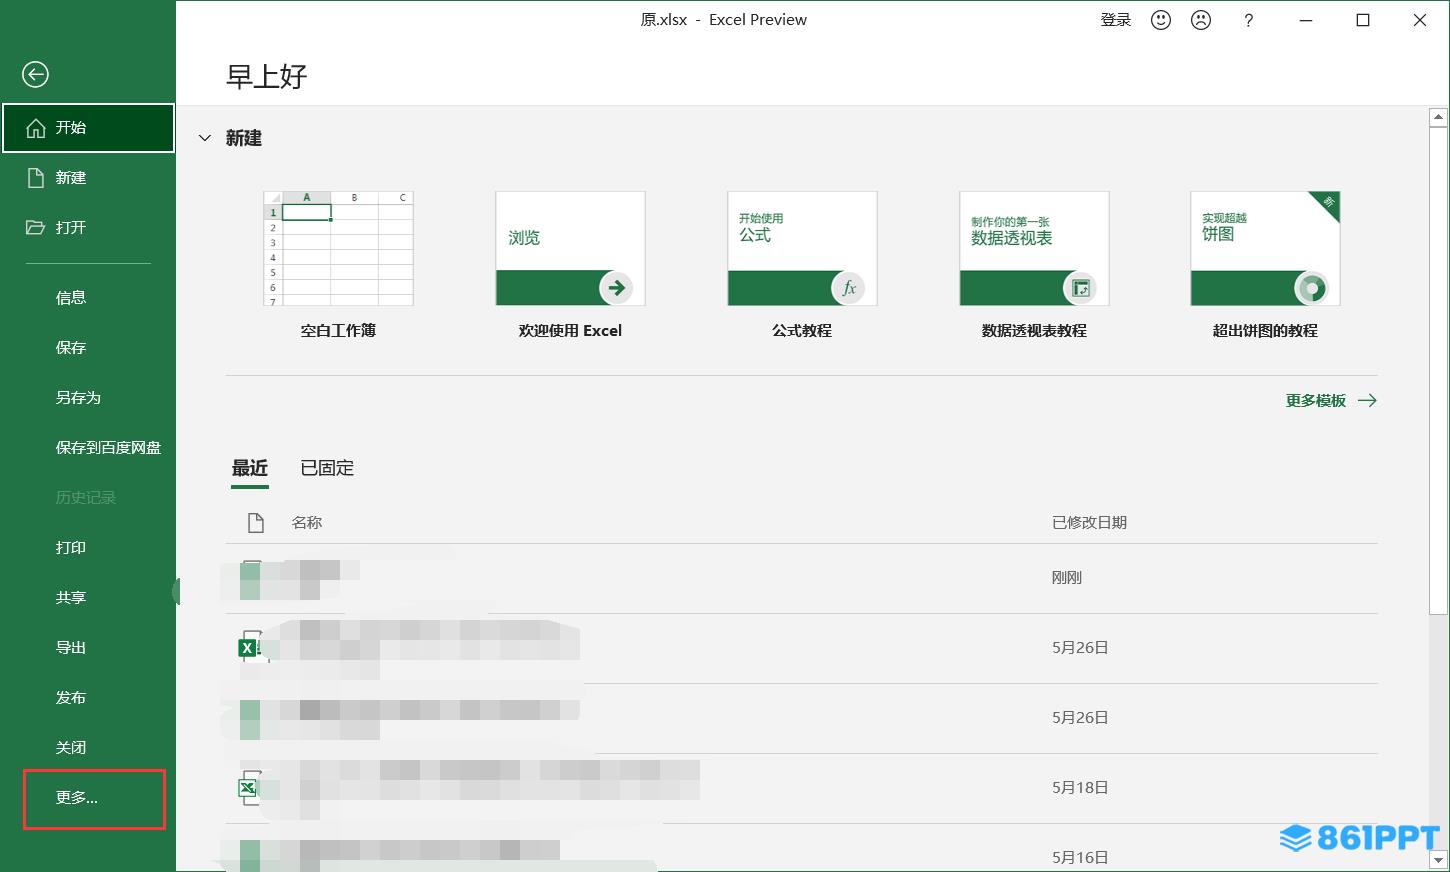This screenshot has height=872, width=1450.
Task: Open the 共享 option
Action: pyautogui.click(x=88, y=598)
